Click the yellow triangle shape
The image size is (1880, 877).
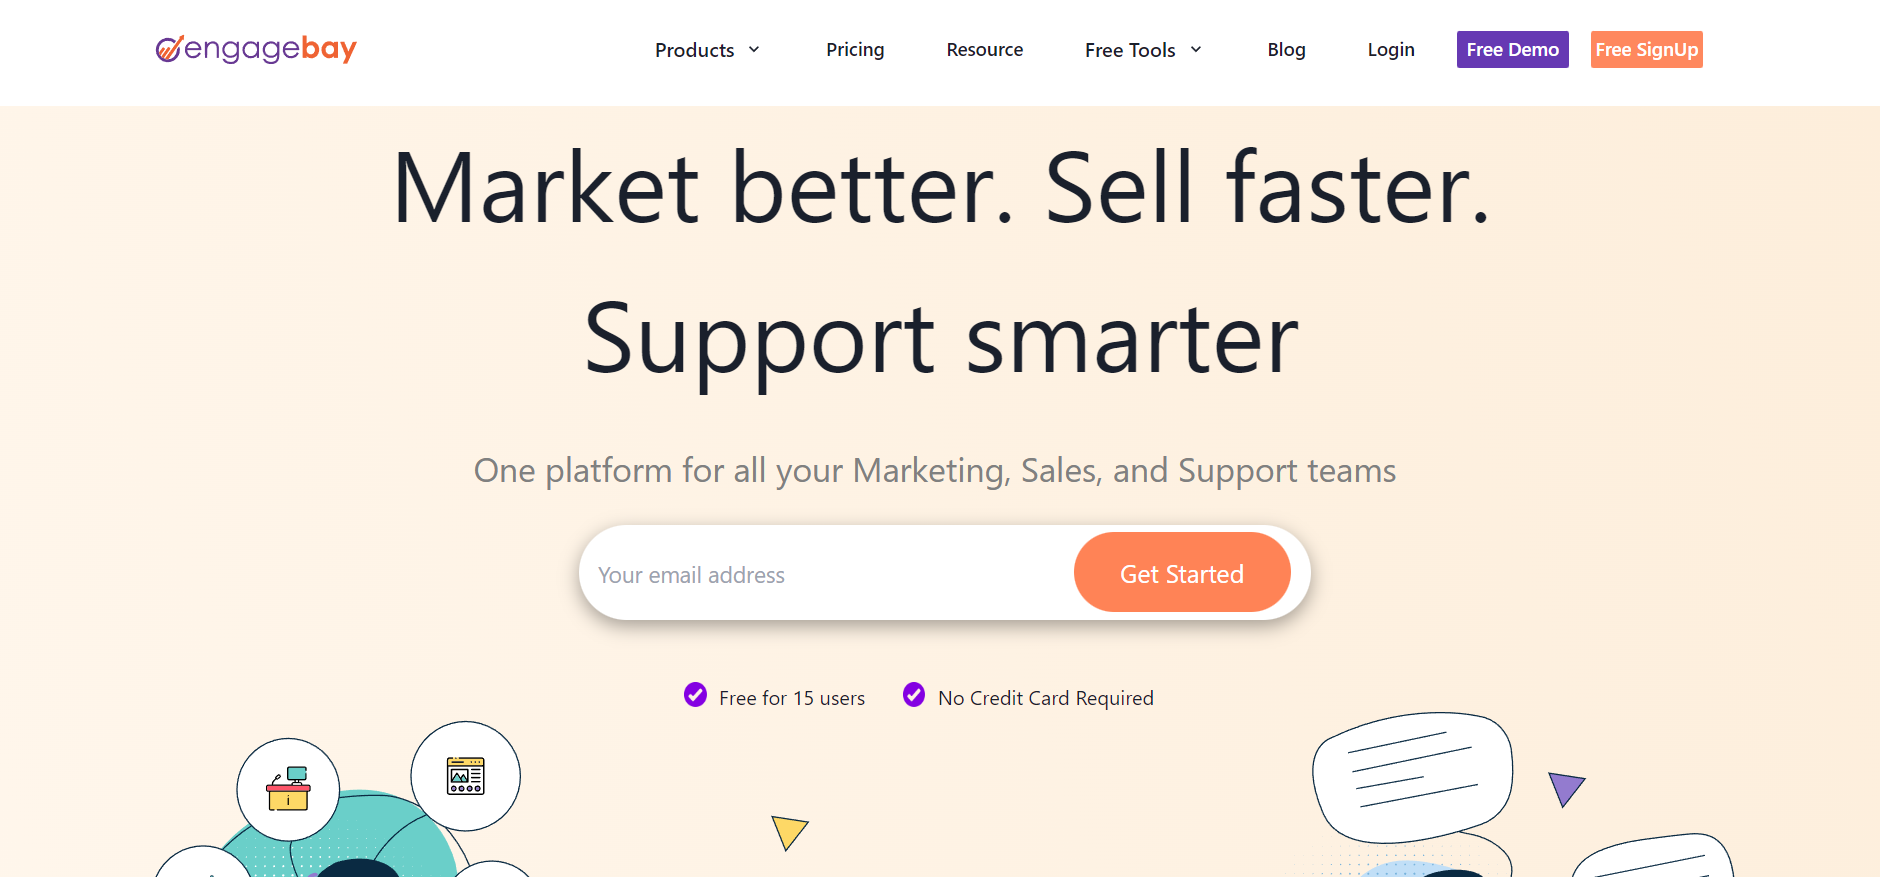788,830
